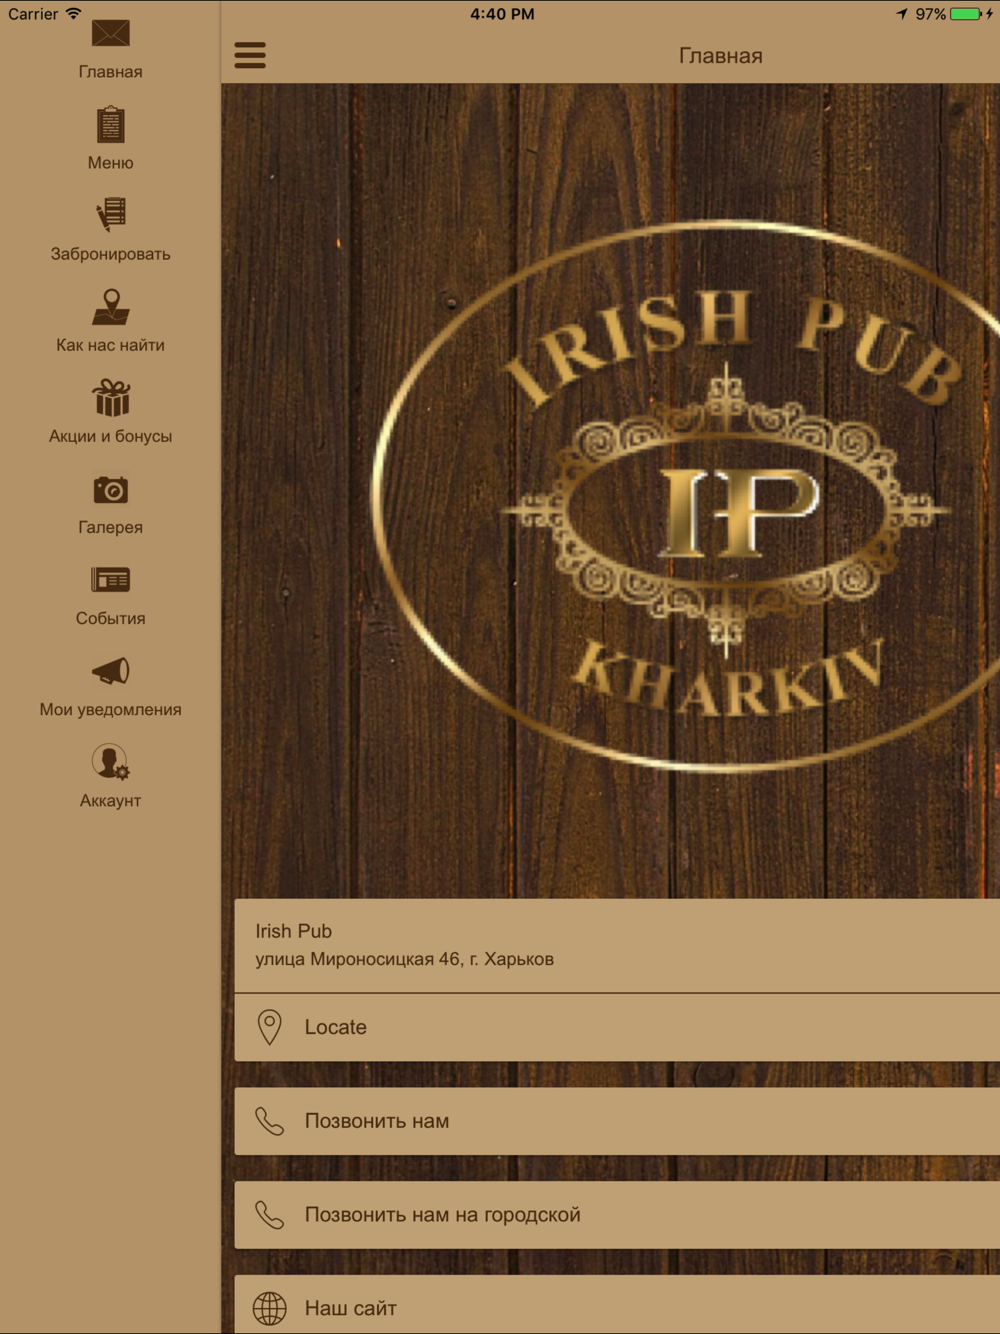Tap phone icon beside Позвонить нам на городской
Image resolution: width=1000 pixels, height=1334 pixels.
coord(269,1215)
